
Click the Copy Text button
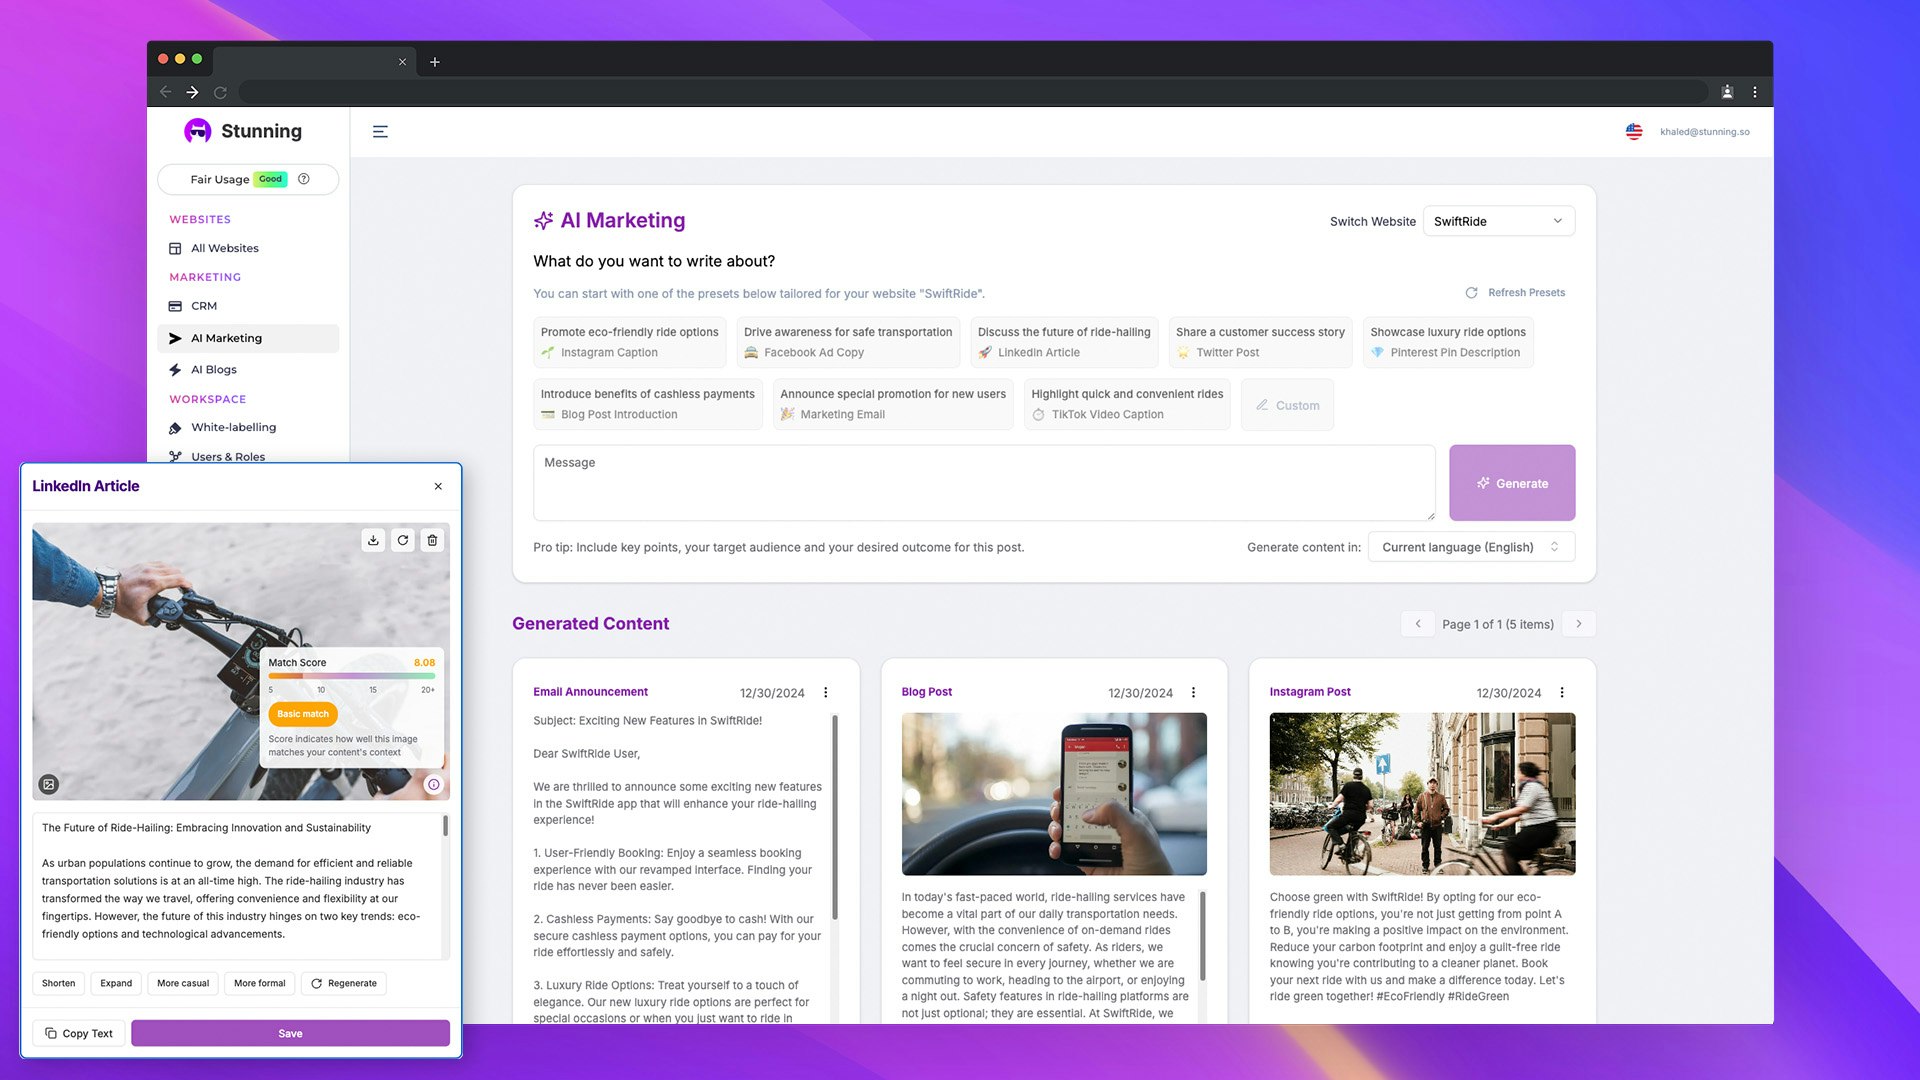coord(78,1033)
